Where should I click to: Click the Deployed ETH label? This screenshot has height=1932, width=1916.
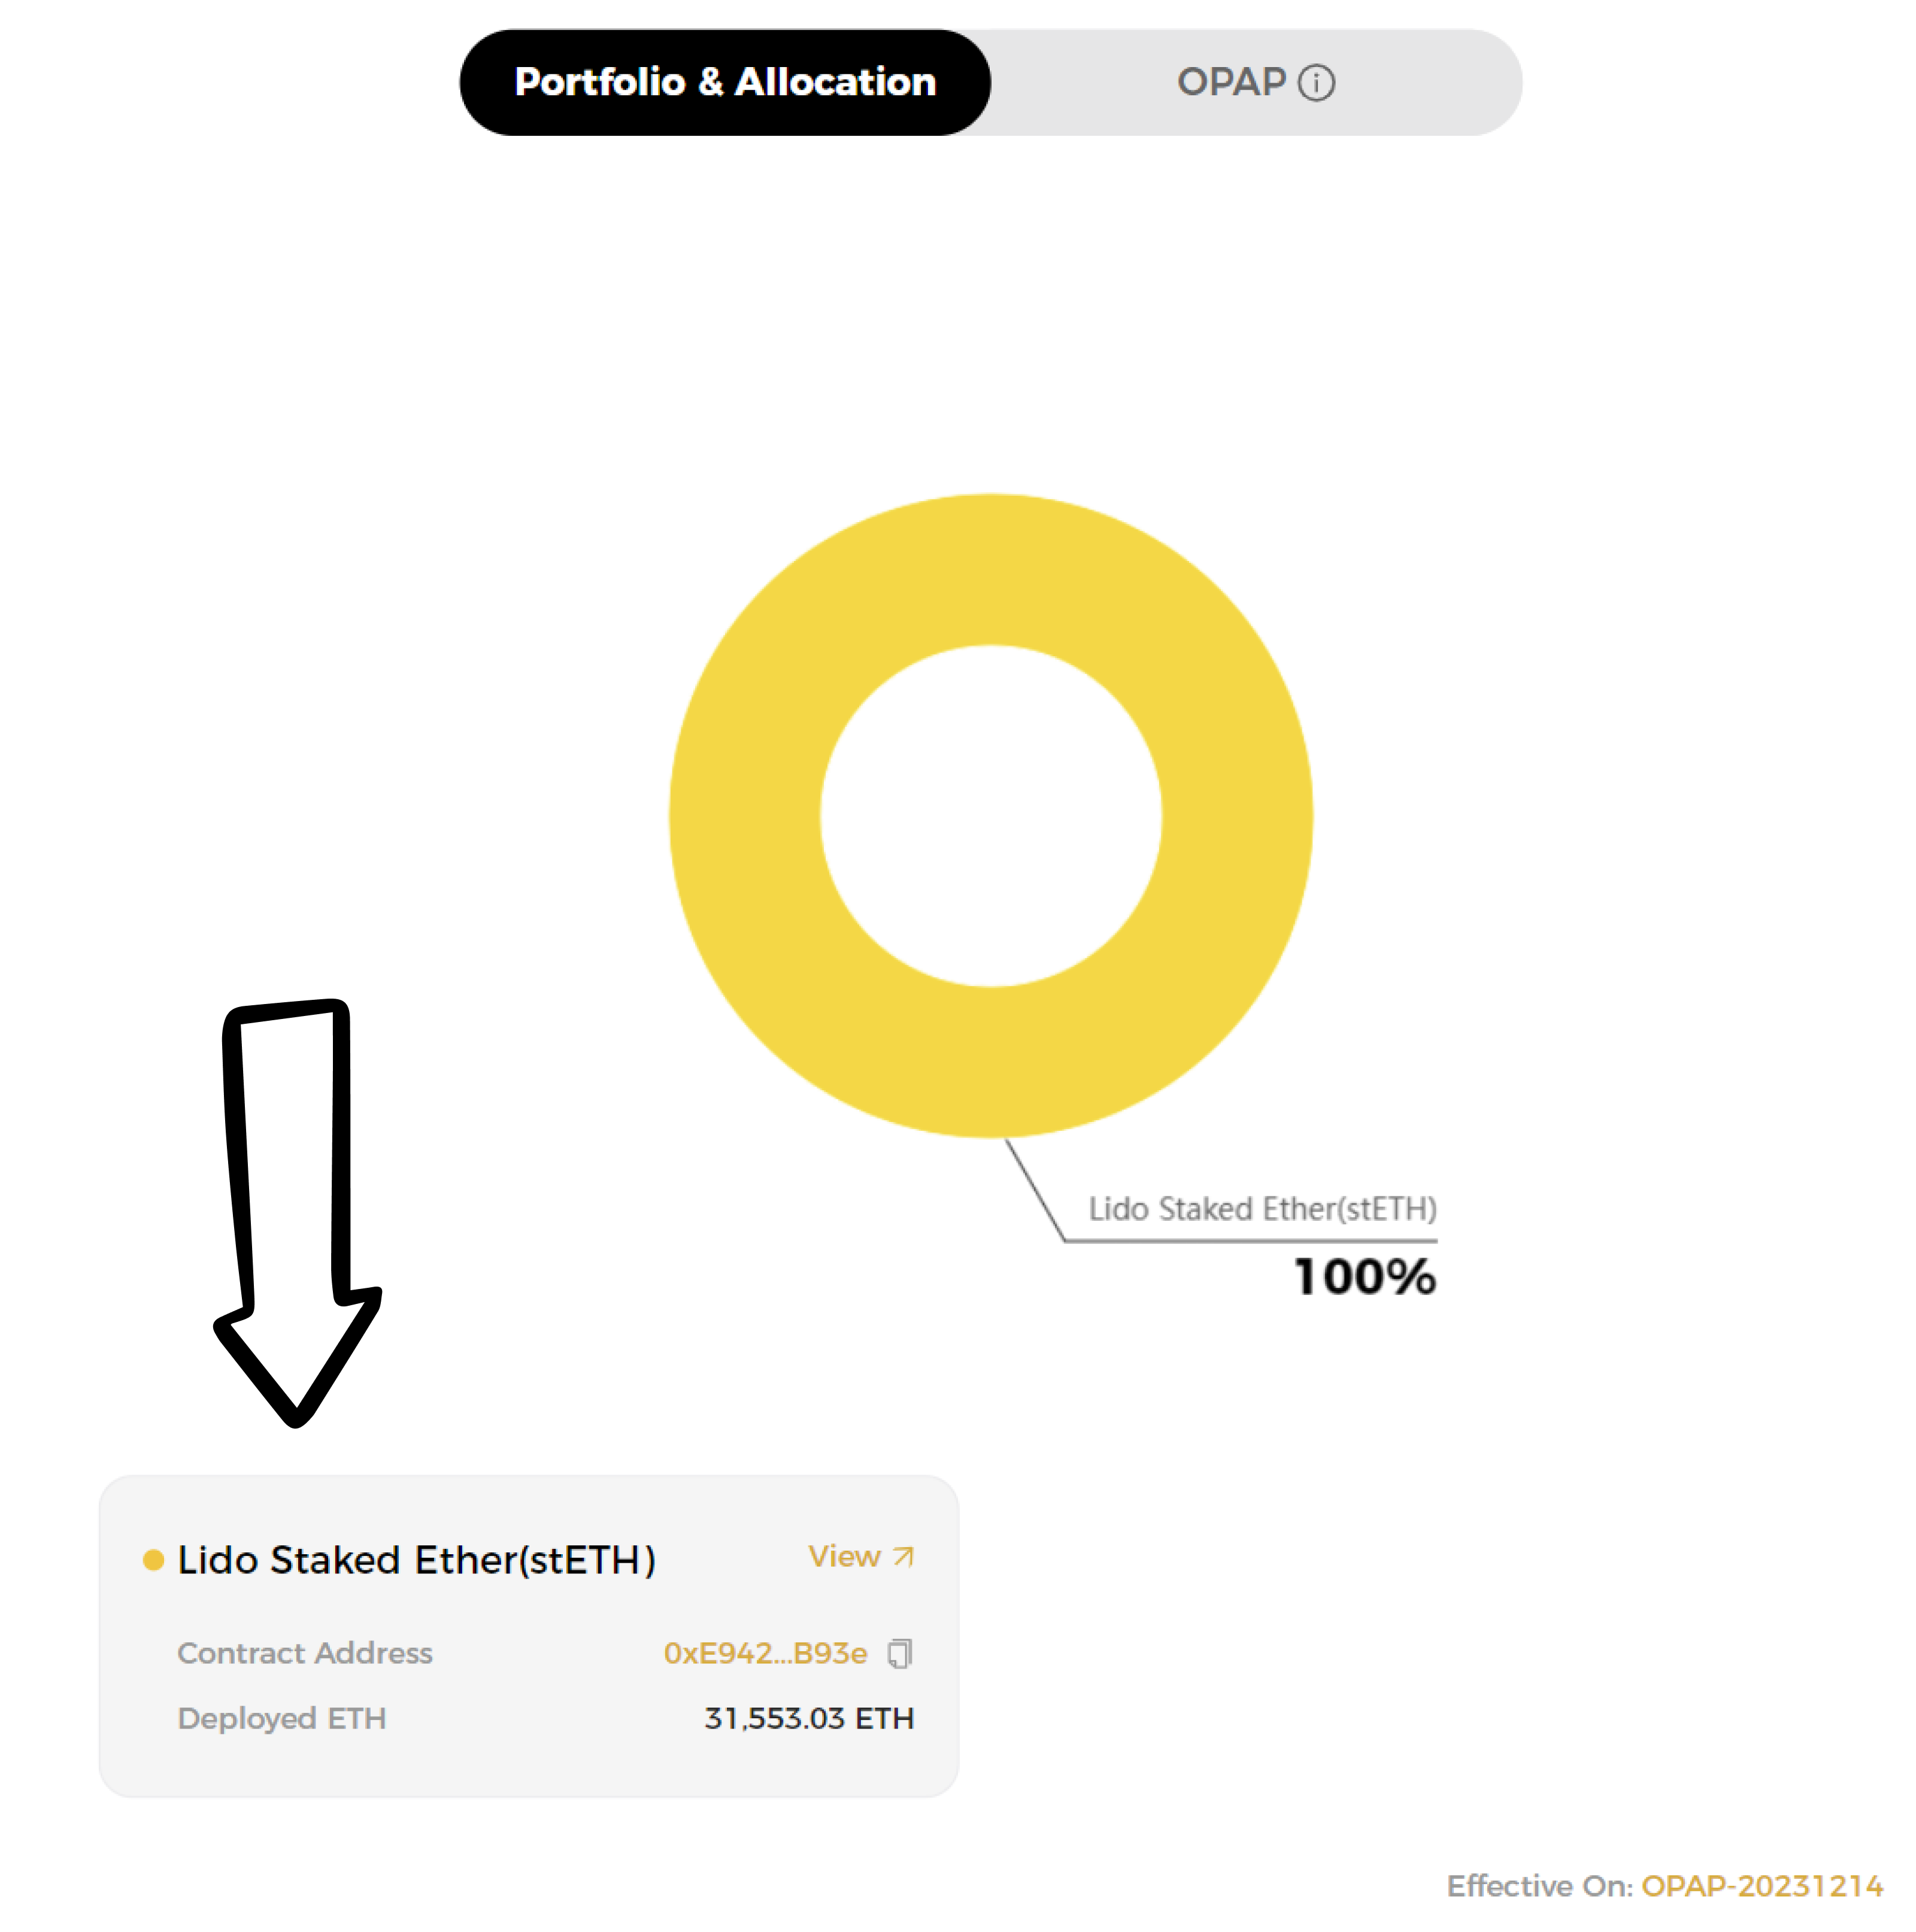281,1718
